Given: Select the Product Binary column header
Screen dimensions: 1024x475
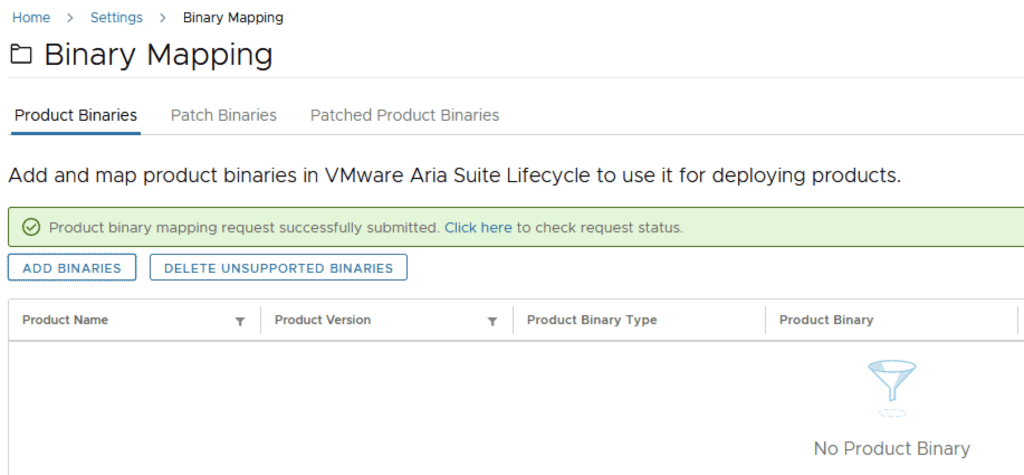Looking at the screenshot, I should click(x=826, y=320).
